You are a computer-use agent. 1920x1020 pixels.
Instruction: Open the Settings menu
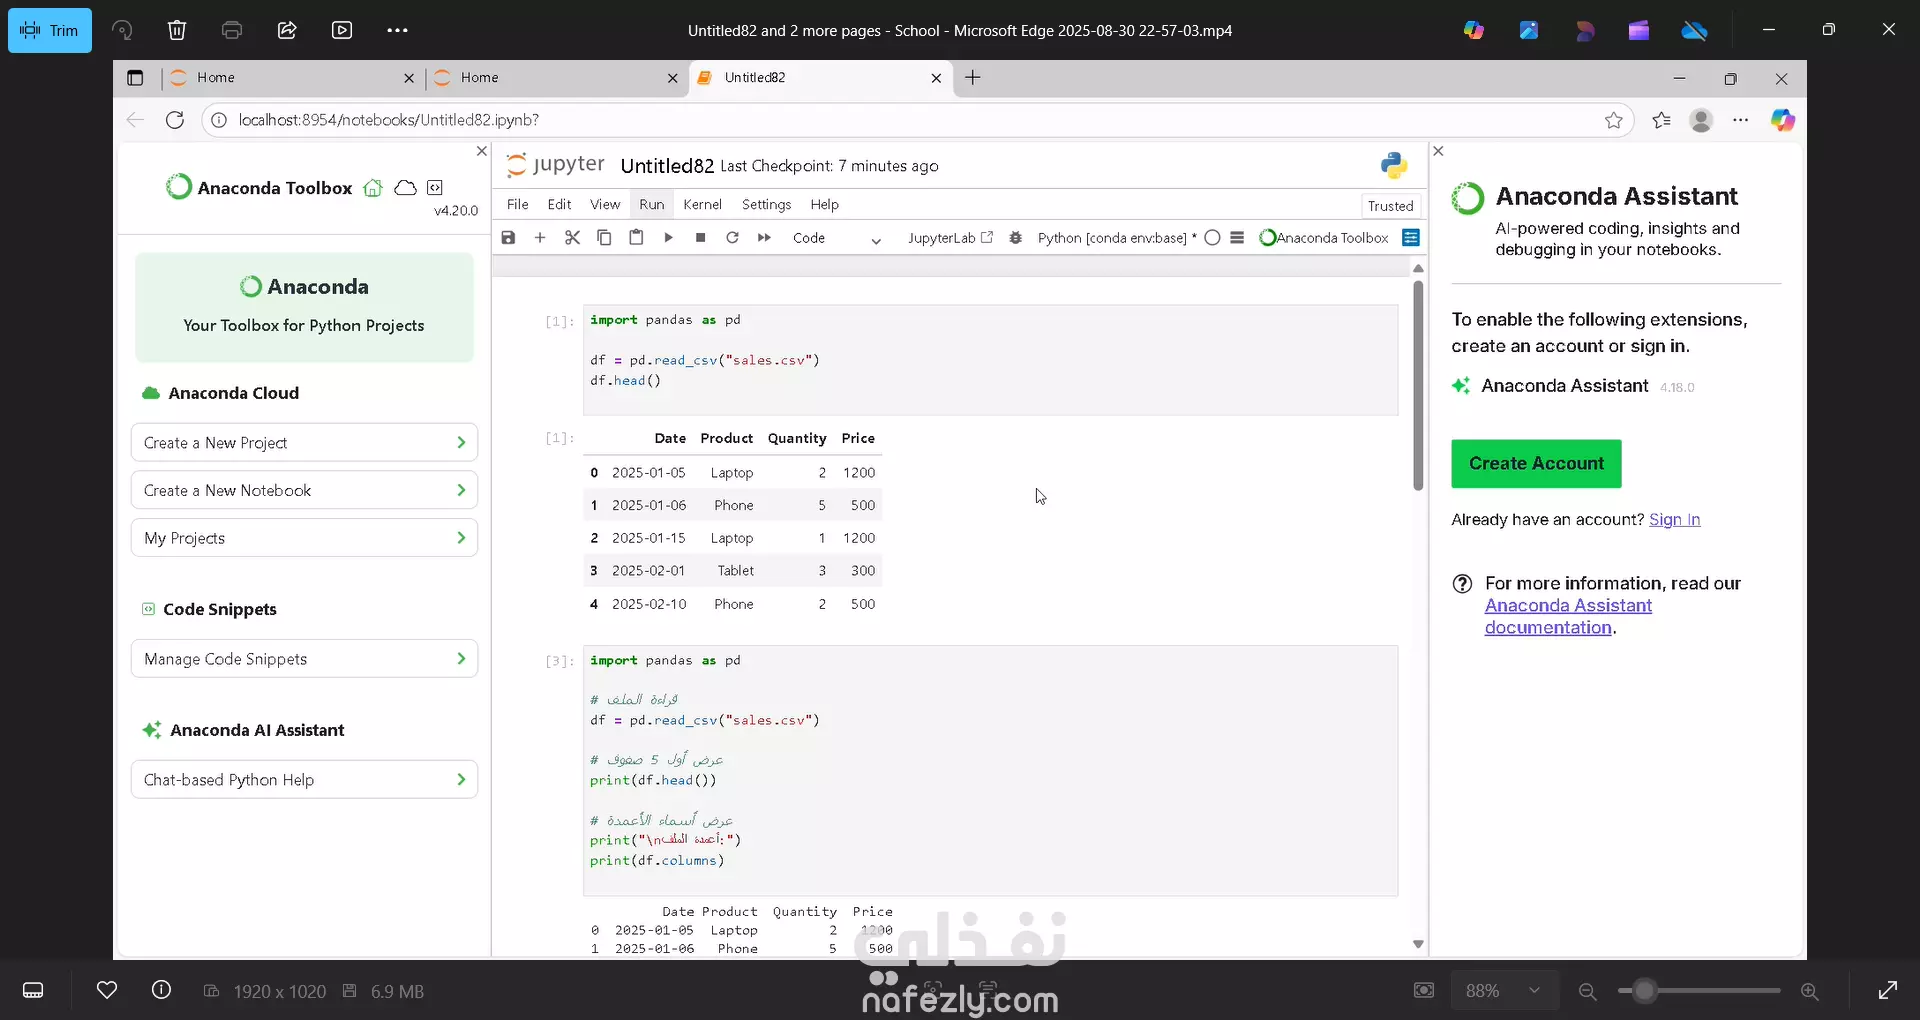(766, 204)
